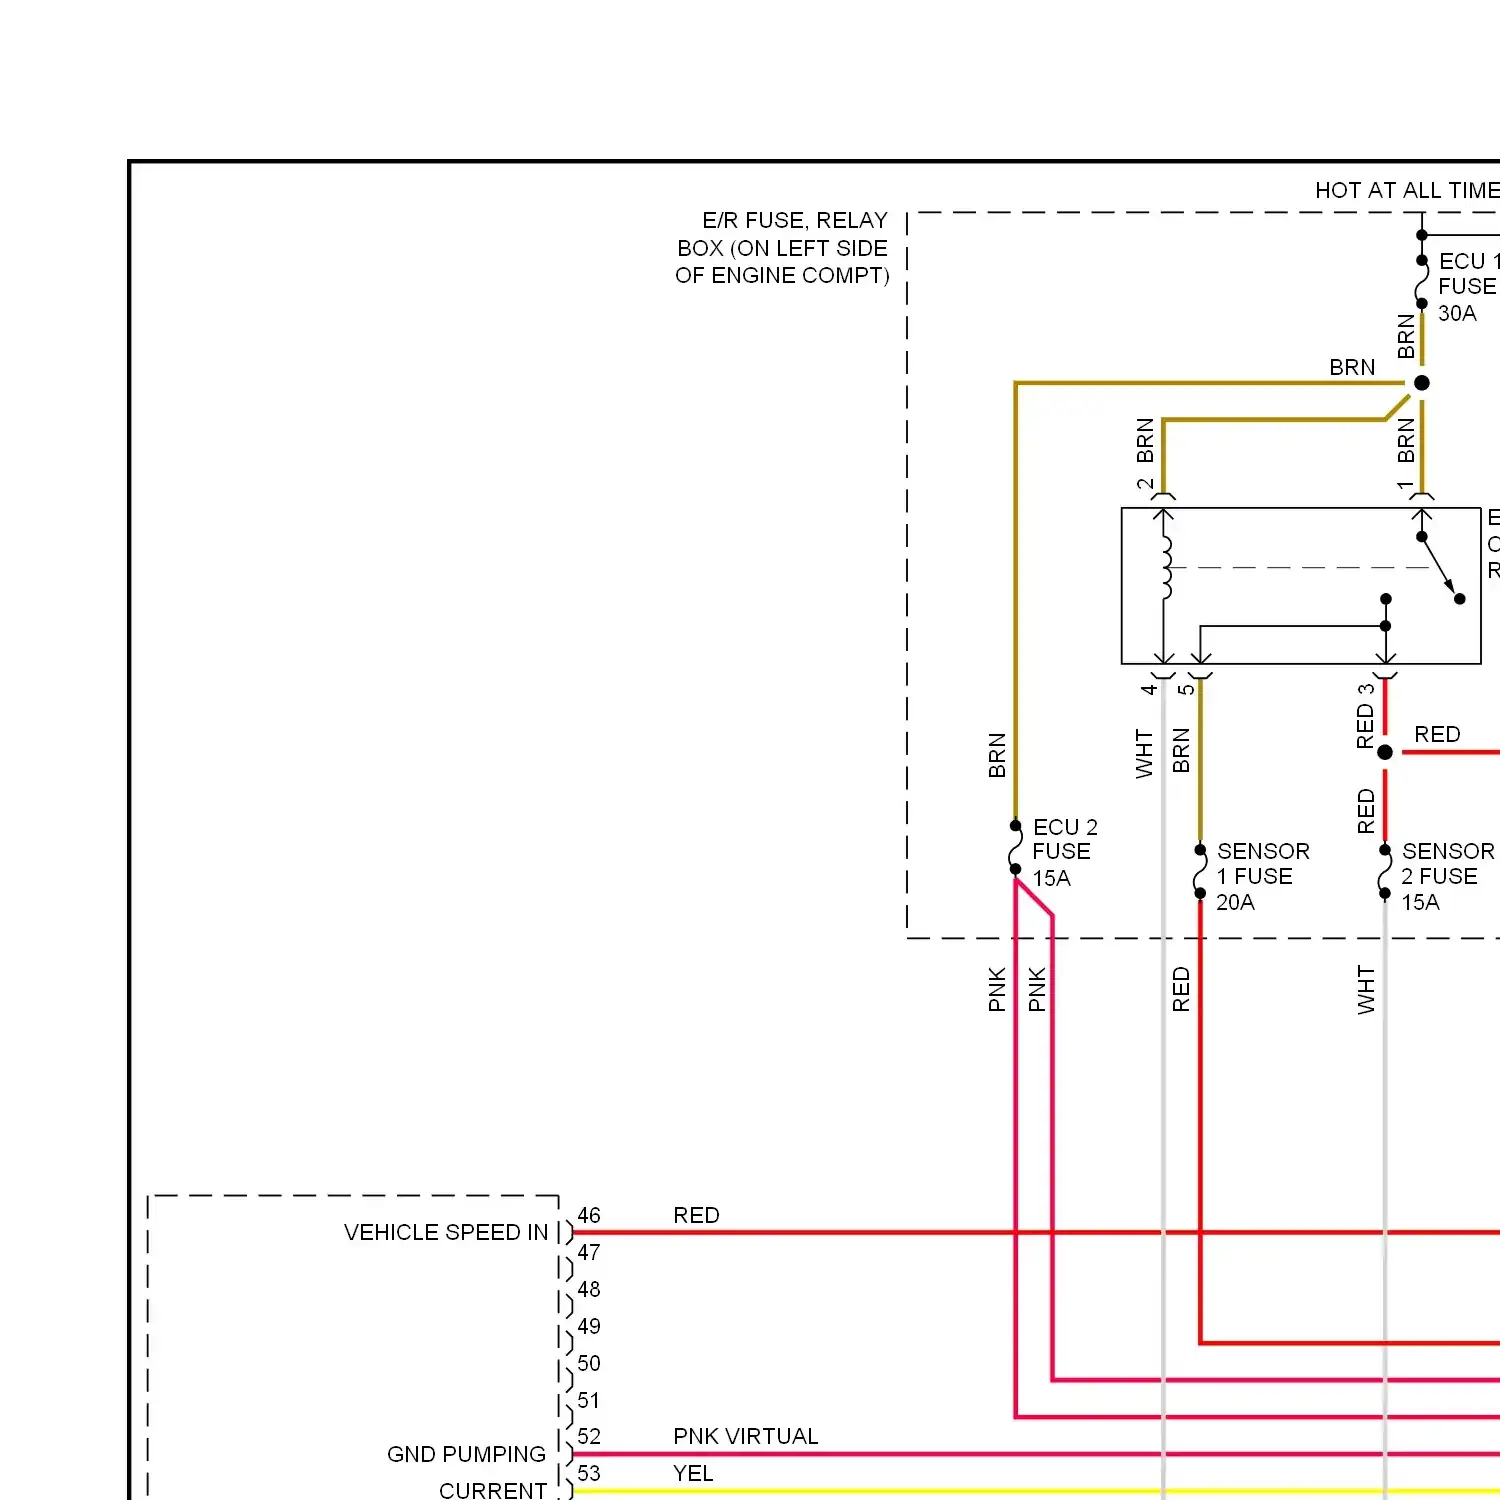
Task: Select relay terminal number 1
Action: point(1405,485)
